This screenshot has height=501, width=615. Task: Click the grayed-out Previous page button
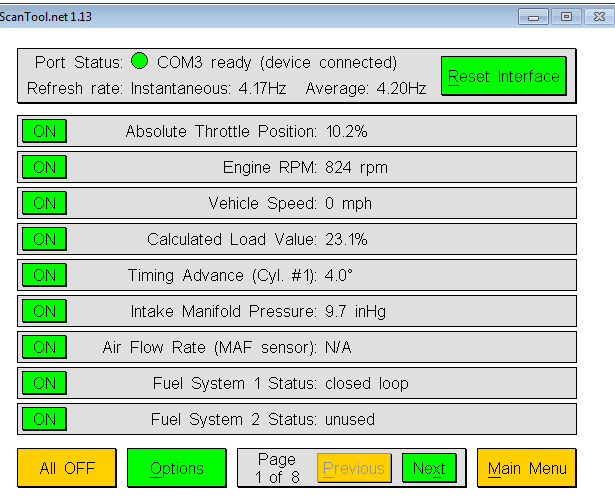coord(353,468)
